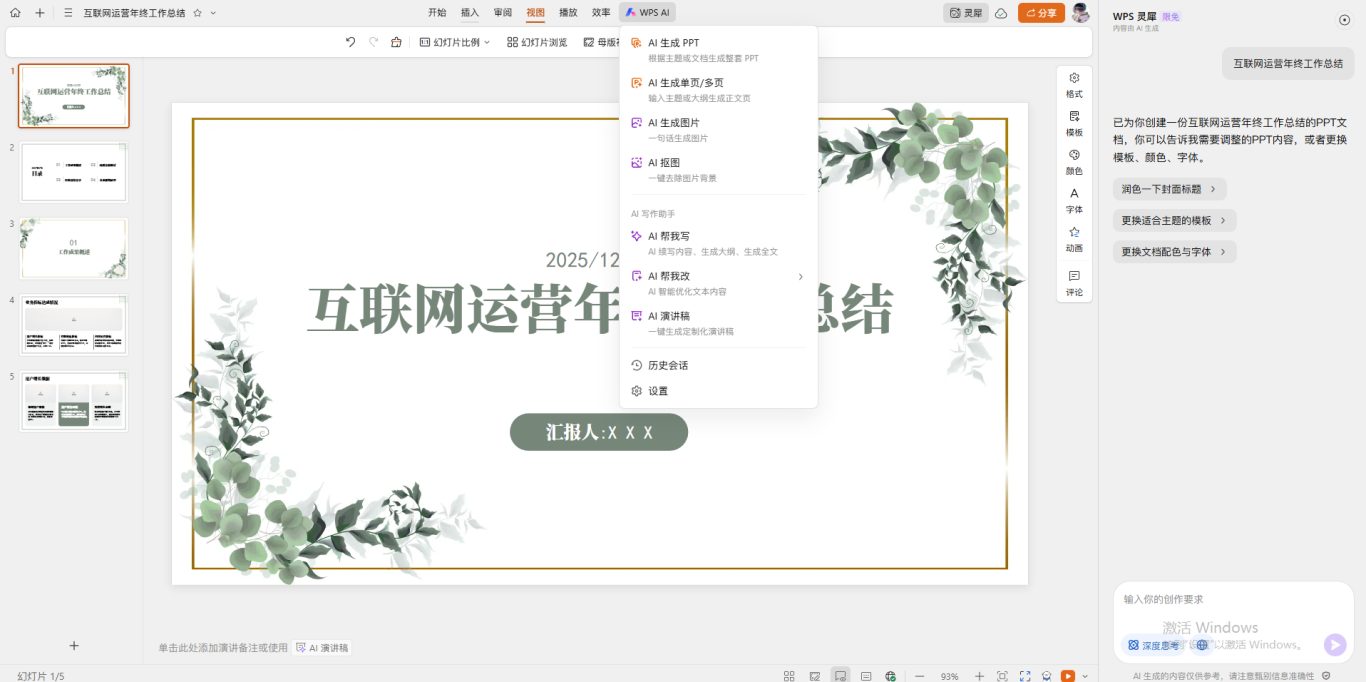Start slideshow with the play icon in status bar
1366x682 pixels.
(x=1069, y=676)
